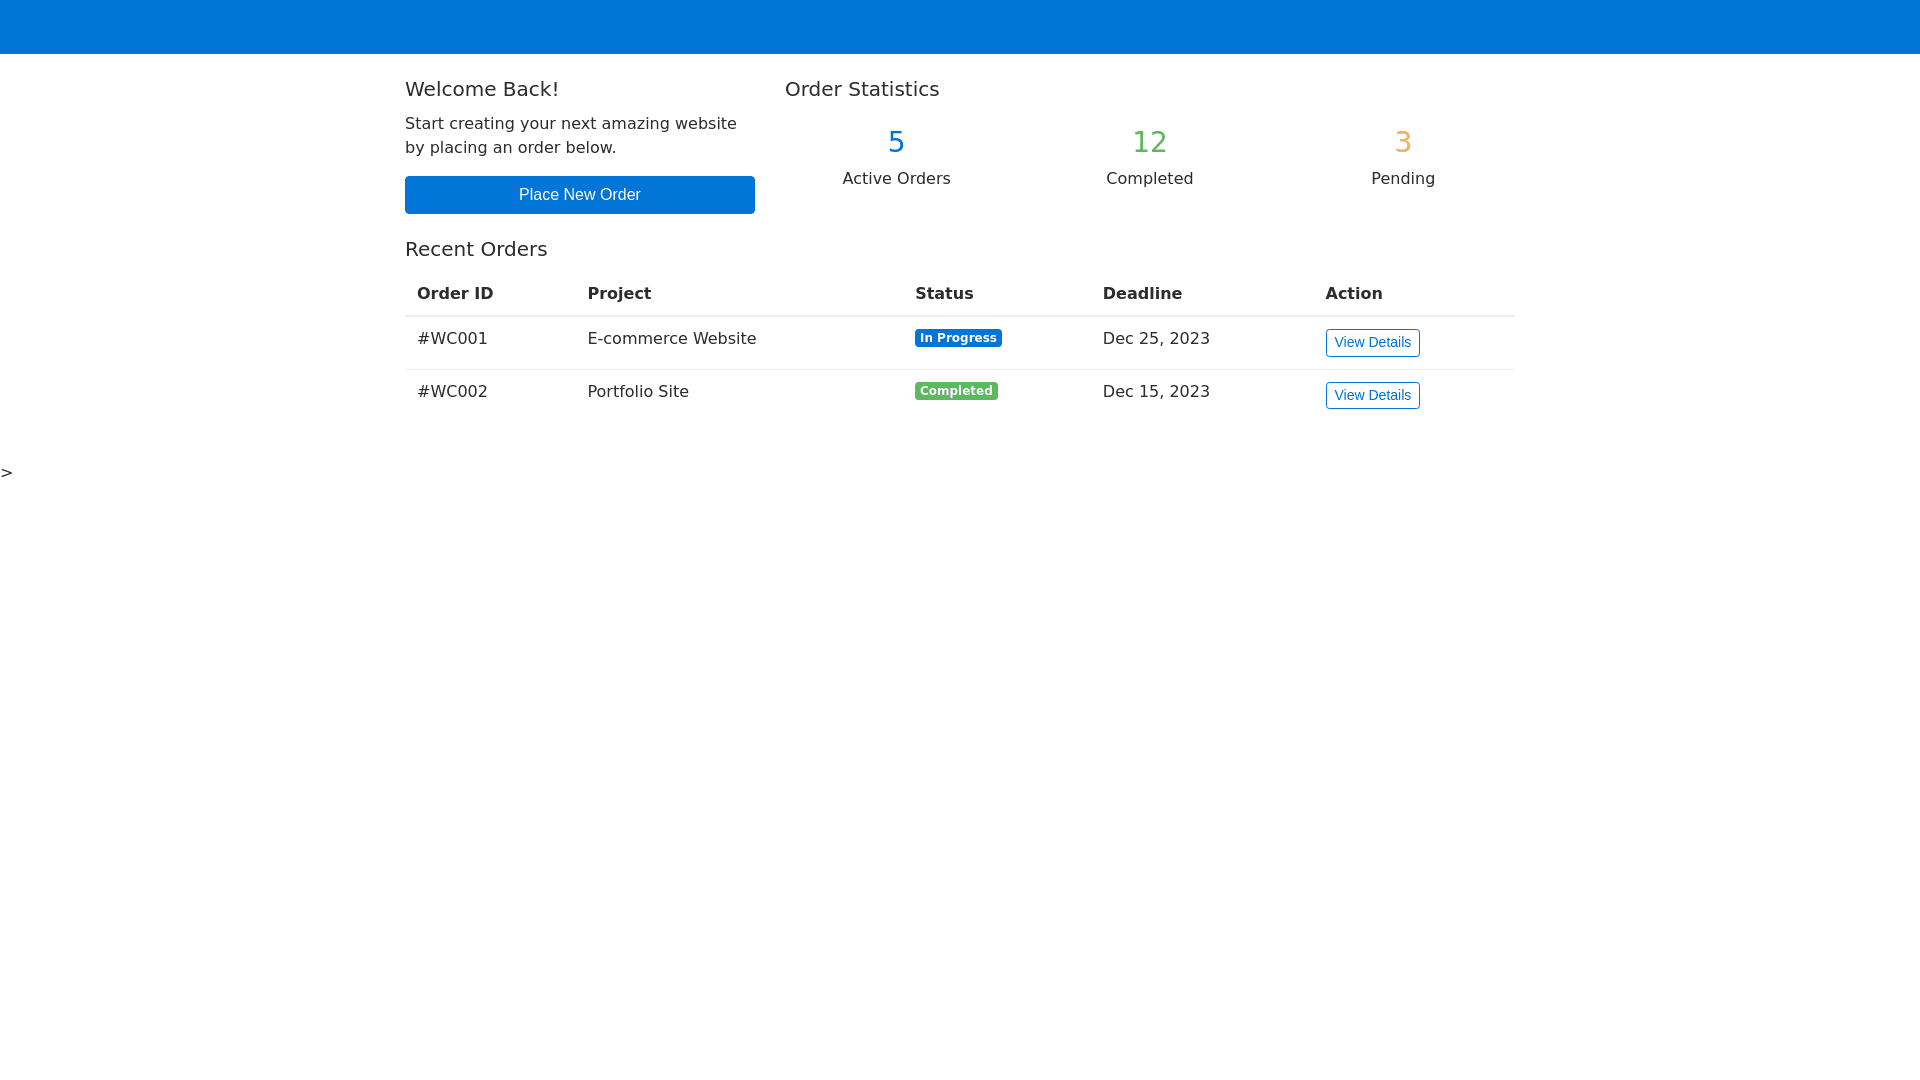Click the Completed count 12
Screen dimensions: 1920x1080
coord(1149,143)
